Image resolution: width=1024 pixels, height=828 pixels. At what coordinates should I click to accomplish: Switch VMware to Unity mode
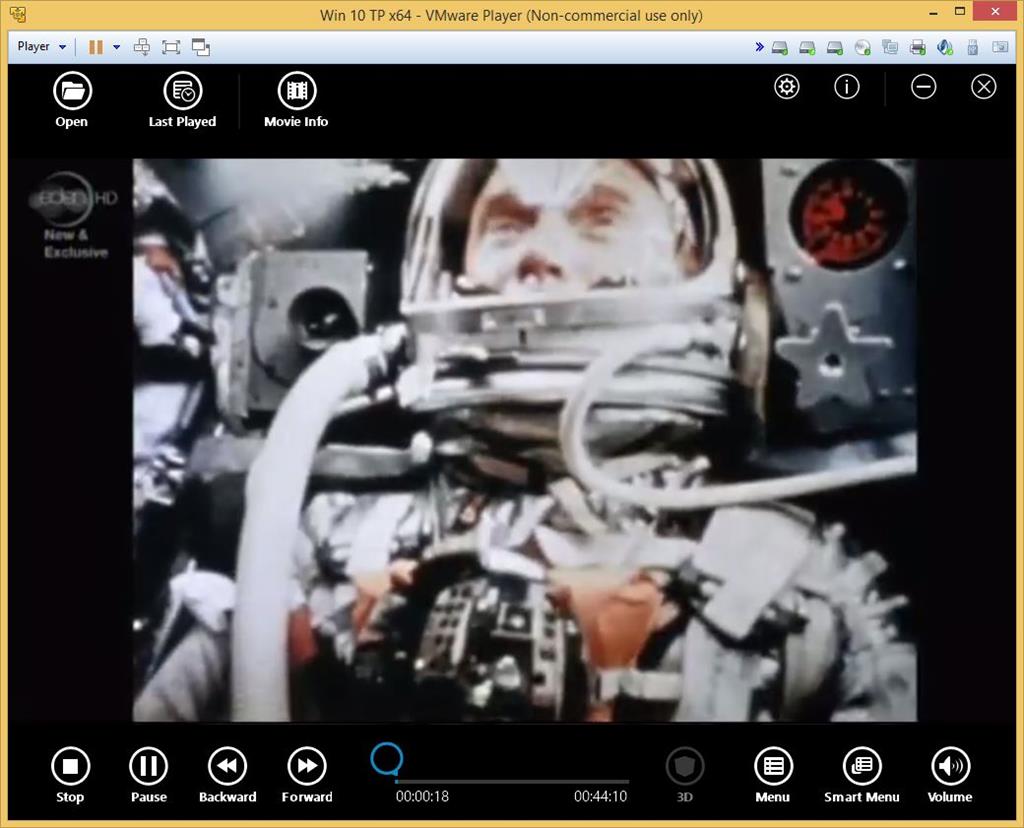pyautogui.click(x=200, y=47)
